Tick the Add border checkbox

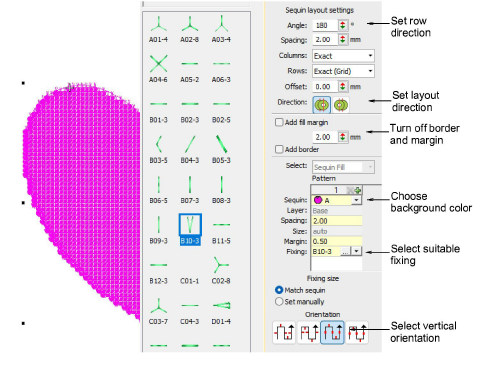[x=279, y=149]
